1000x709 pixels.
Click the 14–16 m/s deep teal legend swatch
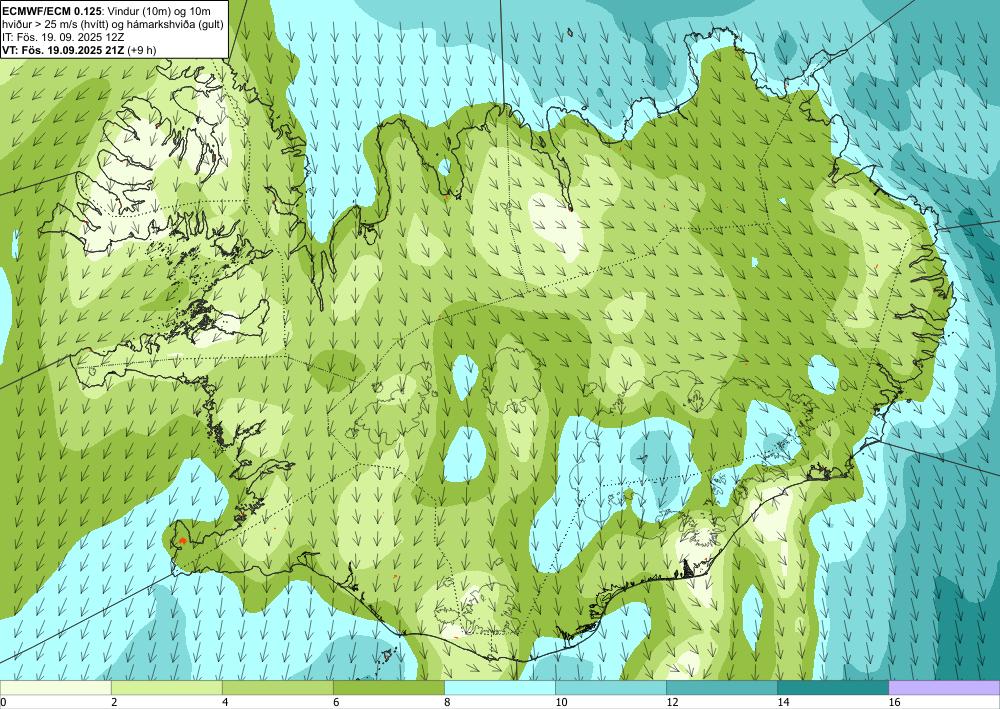(832, 687)
